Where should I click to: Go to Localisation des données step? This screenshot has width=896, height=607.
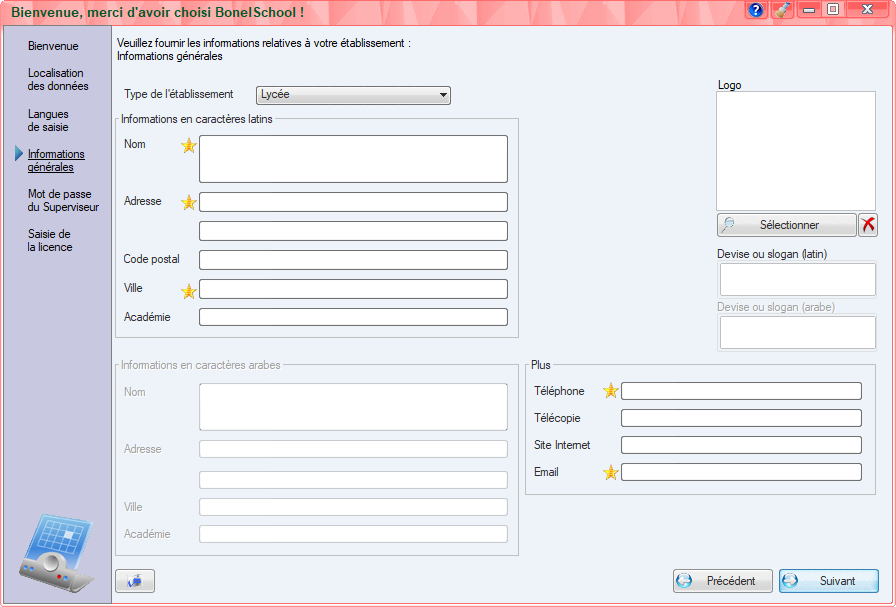tap(58, 79)
